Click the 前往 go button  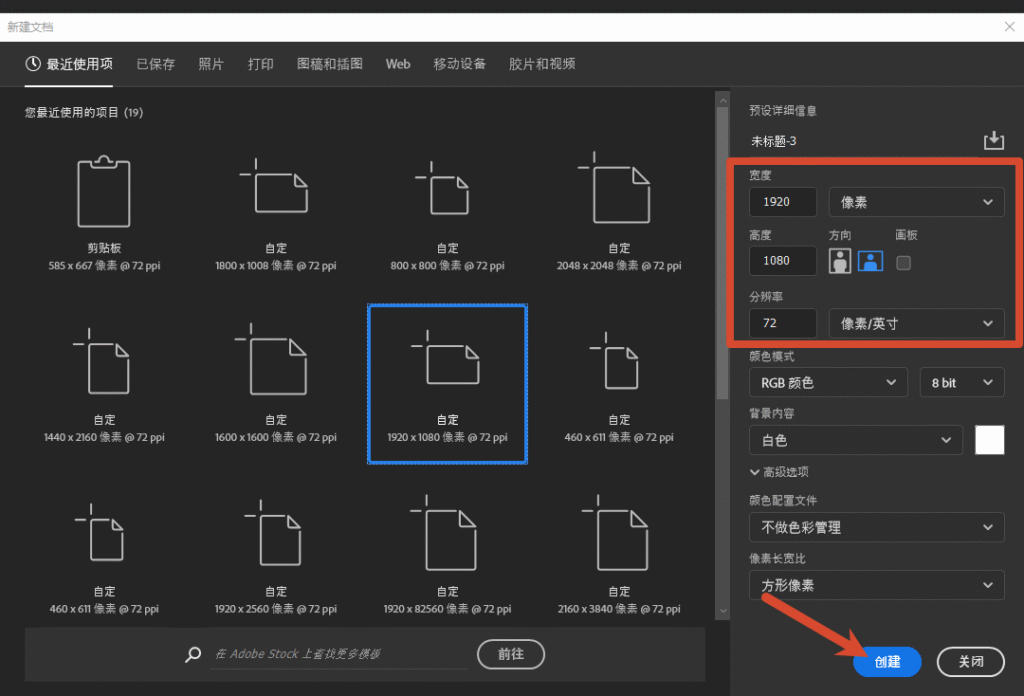(511, 654)
